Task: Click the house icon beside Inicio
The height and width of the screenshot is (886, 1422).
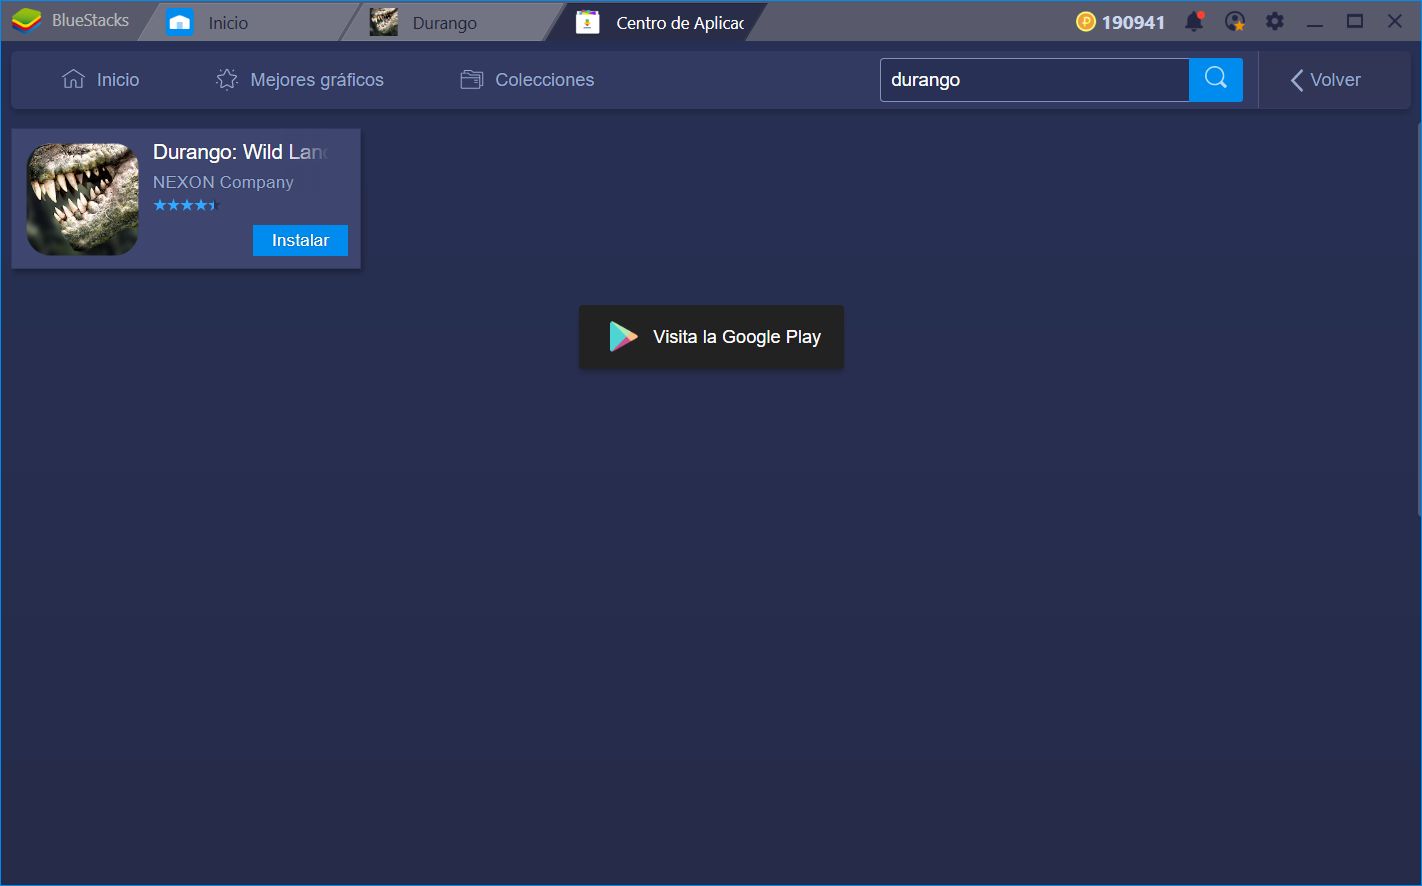Action: [73, 79]
